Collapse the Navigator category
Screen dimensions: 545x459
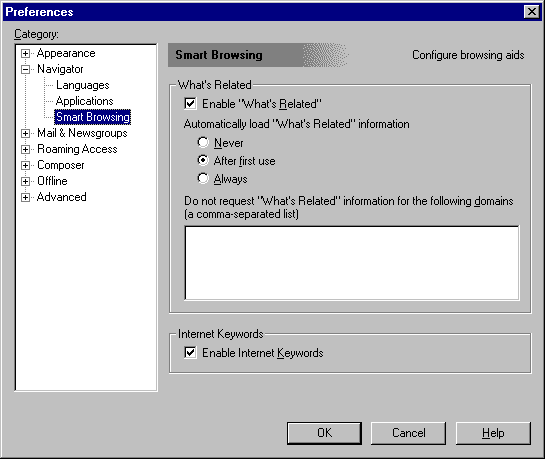25,69
